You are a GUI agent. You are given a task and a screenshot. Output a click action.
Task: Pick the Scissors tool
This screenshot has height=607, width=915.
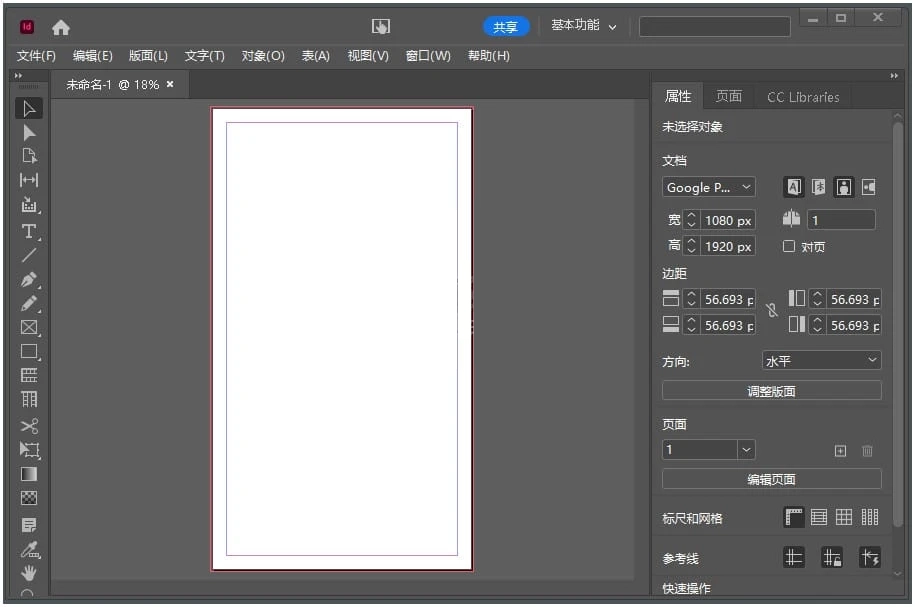click(x=29, y=426)
